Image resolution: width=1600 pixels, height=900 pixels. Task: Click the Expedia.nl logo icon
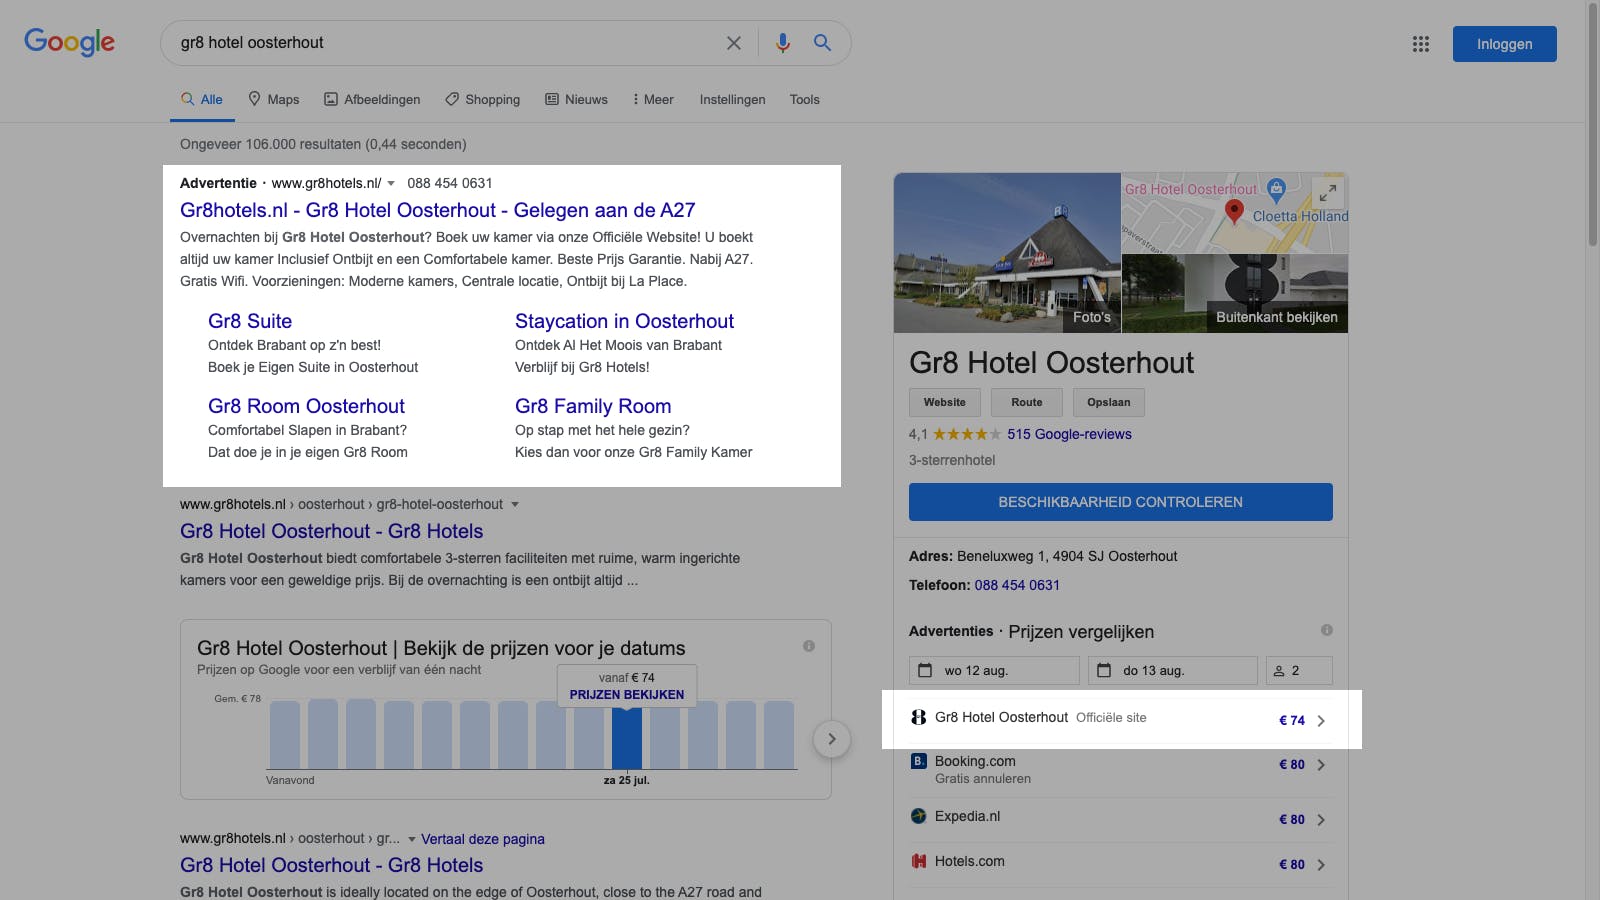tap(919, 816)
